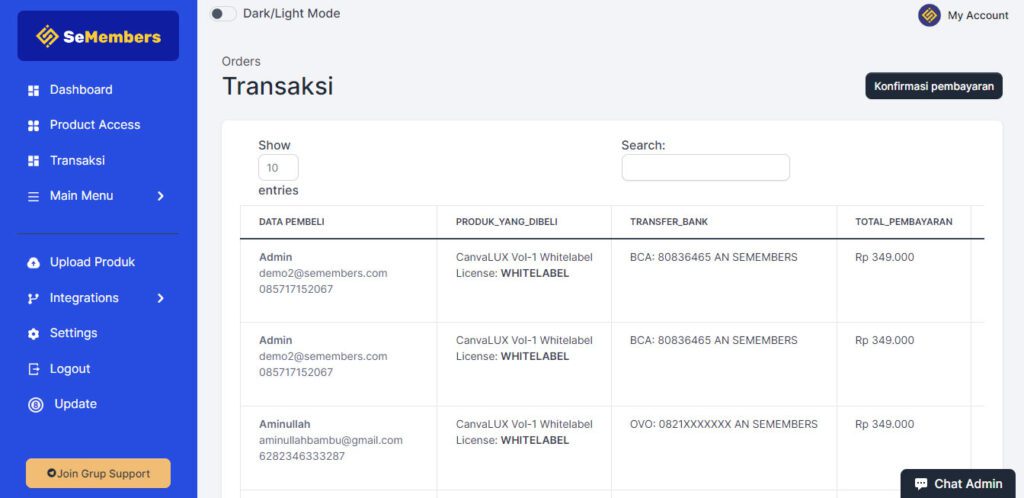The width and height of the screenshot is (1024, 498).
Task: Sort by TOTAL_PEMBAYARAN column header
Action: (x=903, y=221)
